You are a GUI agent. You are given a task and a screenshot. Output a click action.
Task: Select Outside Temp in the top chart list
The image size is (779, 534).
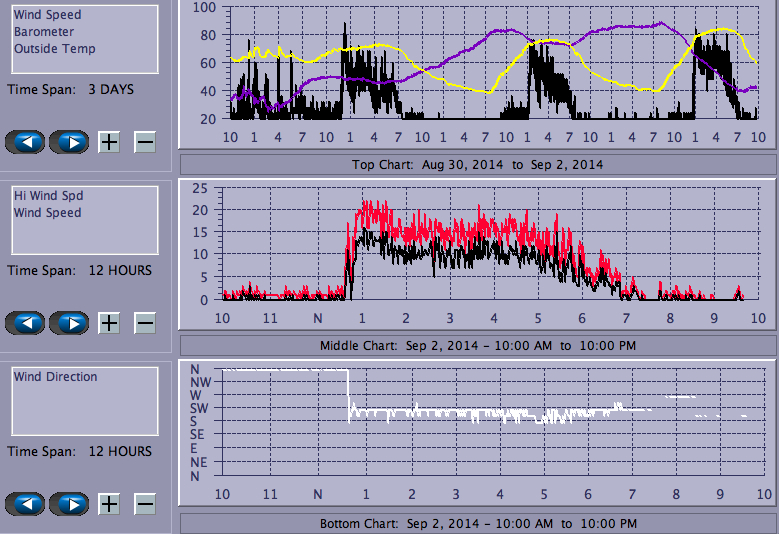pyautogui.click(x=54, y=49)
